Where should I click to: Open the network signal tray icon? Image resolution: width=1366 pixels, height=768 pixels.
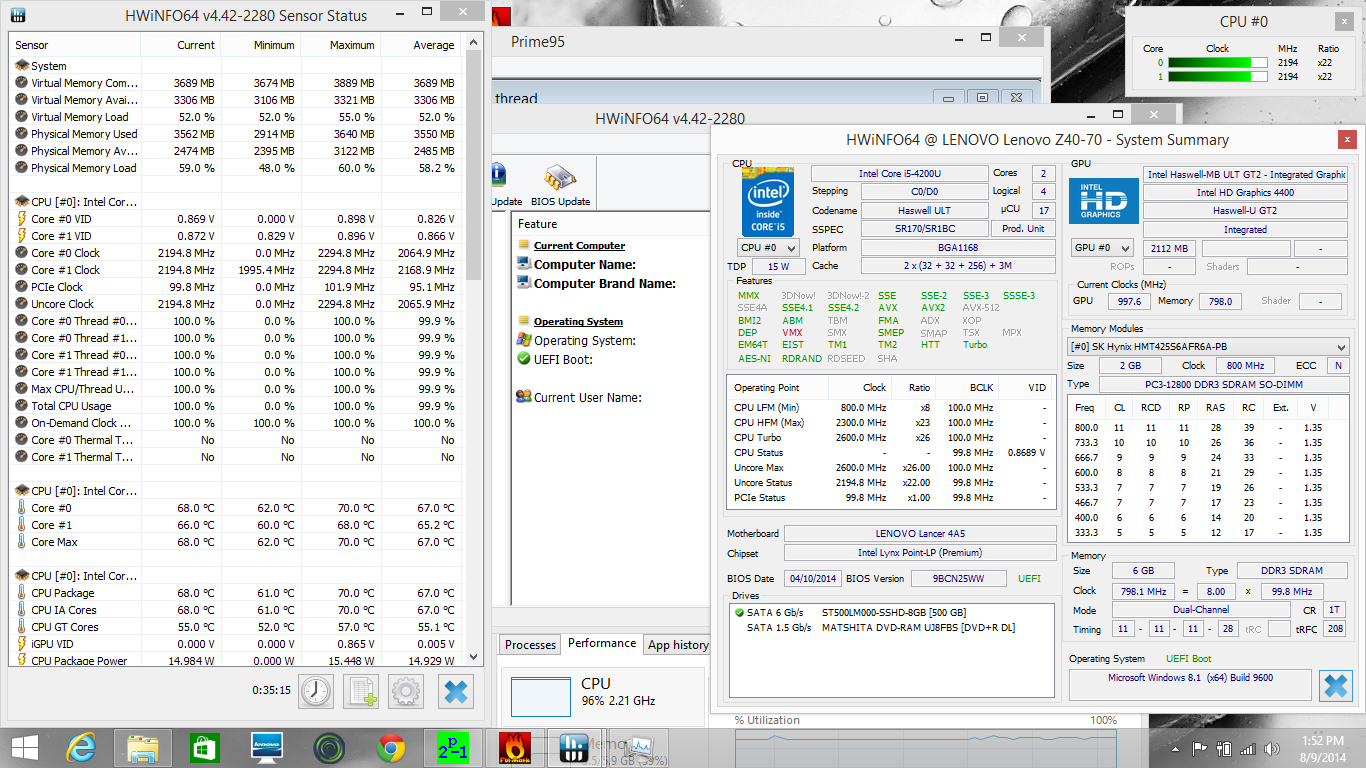click(1247, 748)
